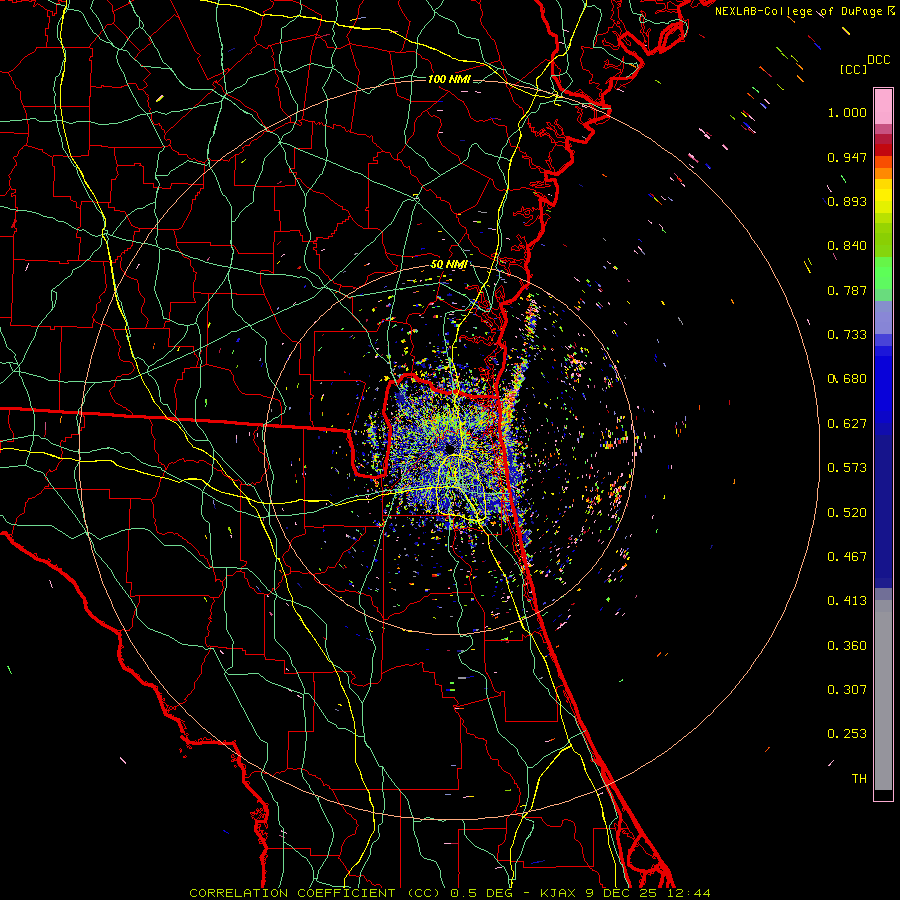The width and height of the screenshot is (900, 900).
Task: Click the 0.307 color scale value
Action: tap(847, 690)
